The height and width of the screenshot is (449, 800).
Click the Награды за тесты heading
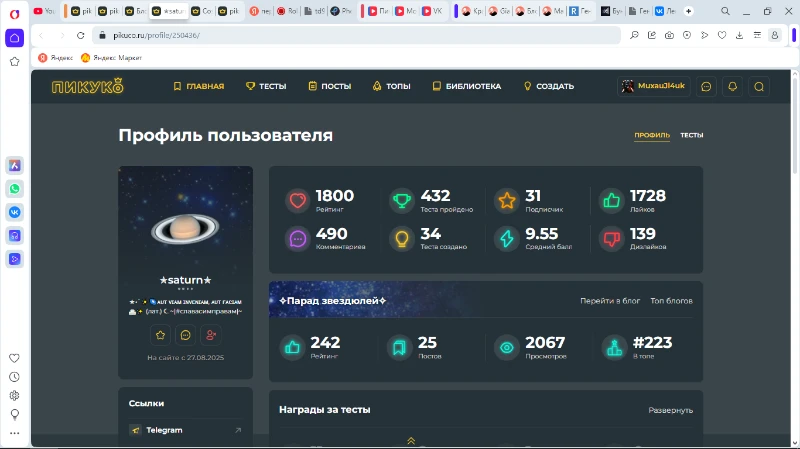point(324,410)
